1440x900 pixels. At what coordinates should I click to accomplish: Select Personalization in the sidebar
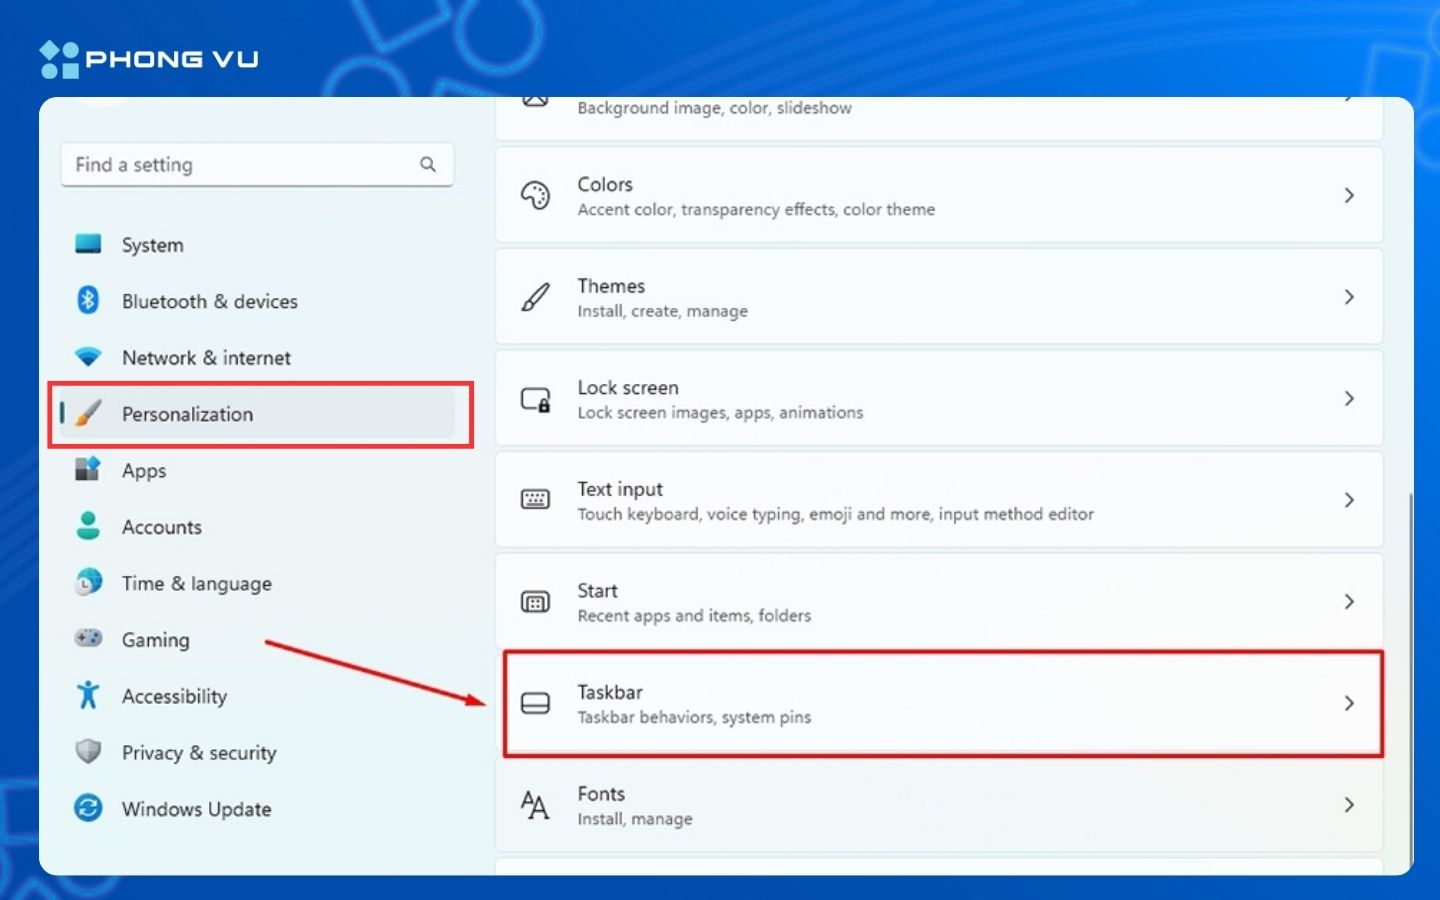click(187, 414)
